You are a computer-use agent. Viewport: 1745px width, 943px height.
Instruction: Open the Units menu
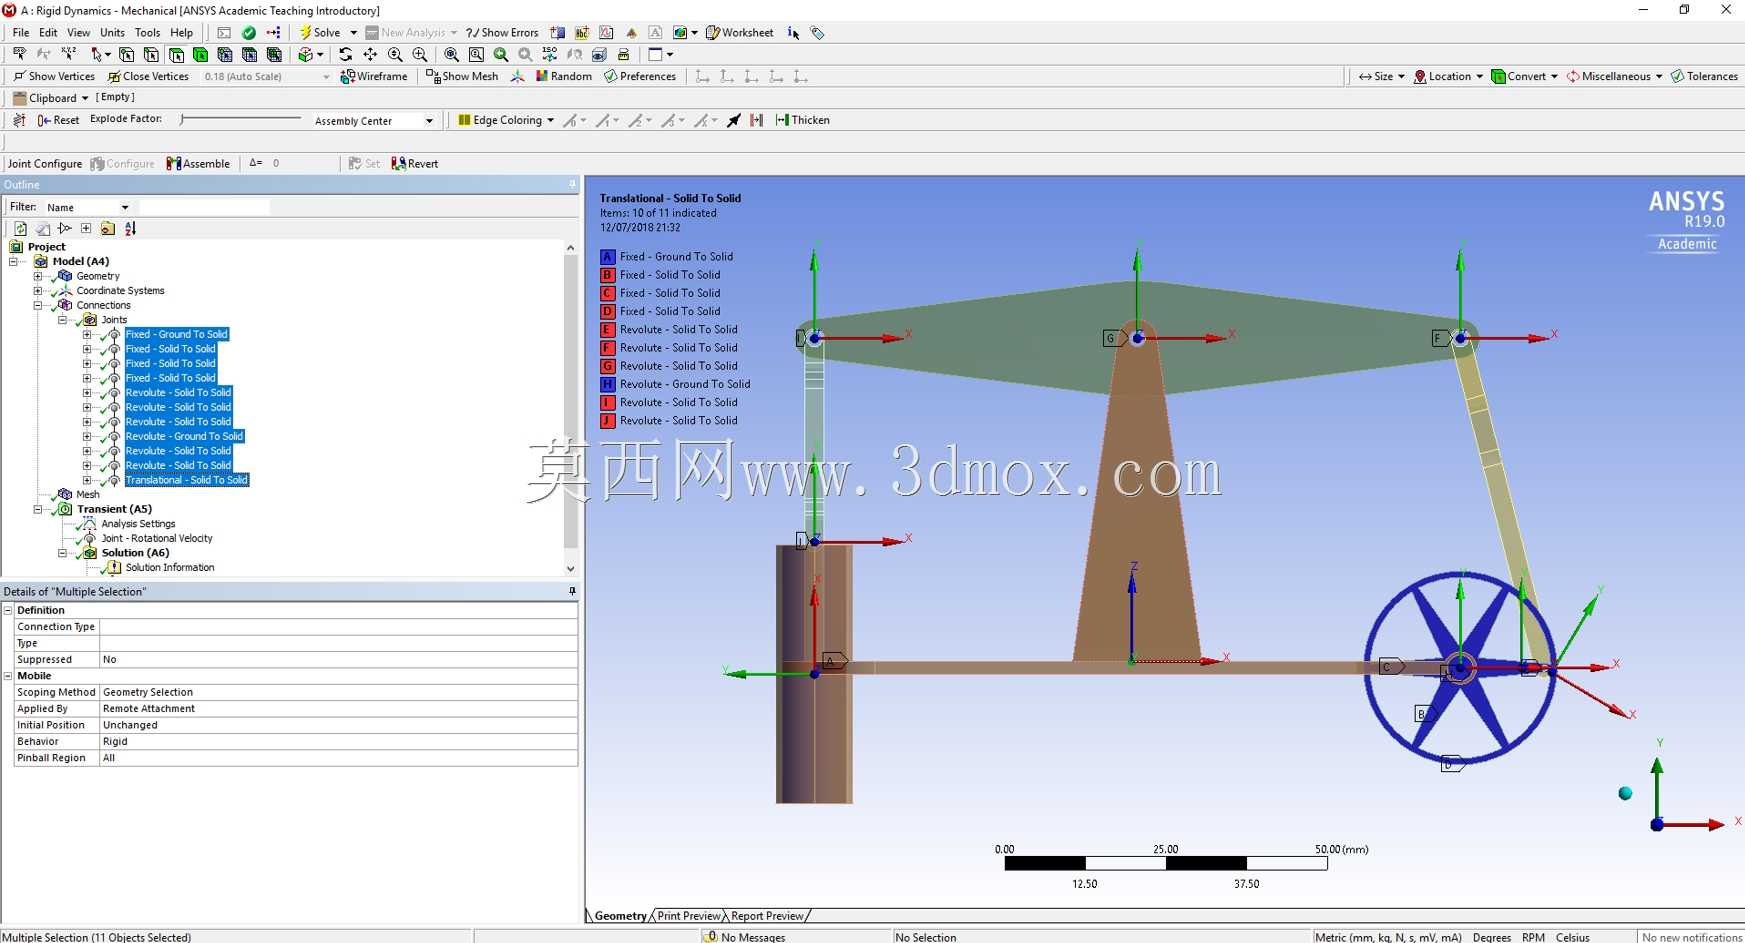click(112, 33)
